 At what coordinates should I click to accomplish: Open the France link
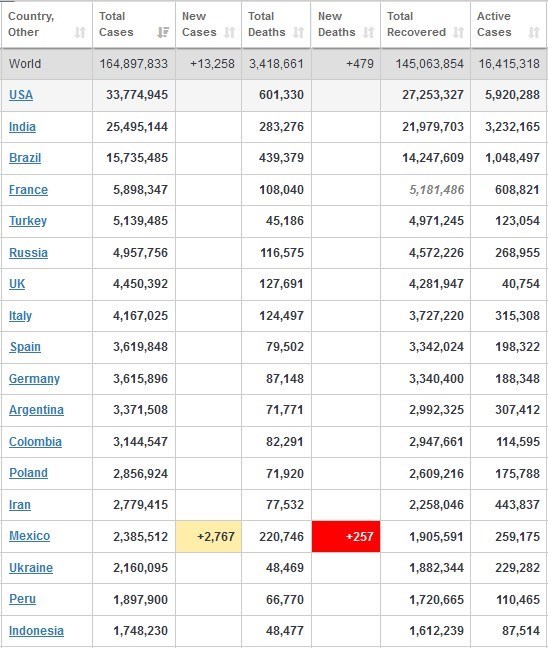pos(28,190)
